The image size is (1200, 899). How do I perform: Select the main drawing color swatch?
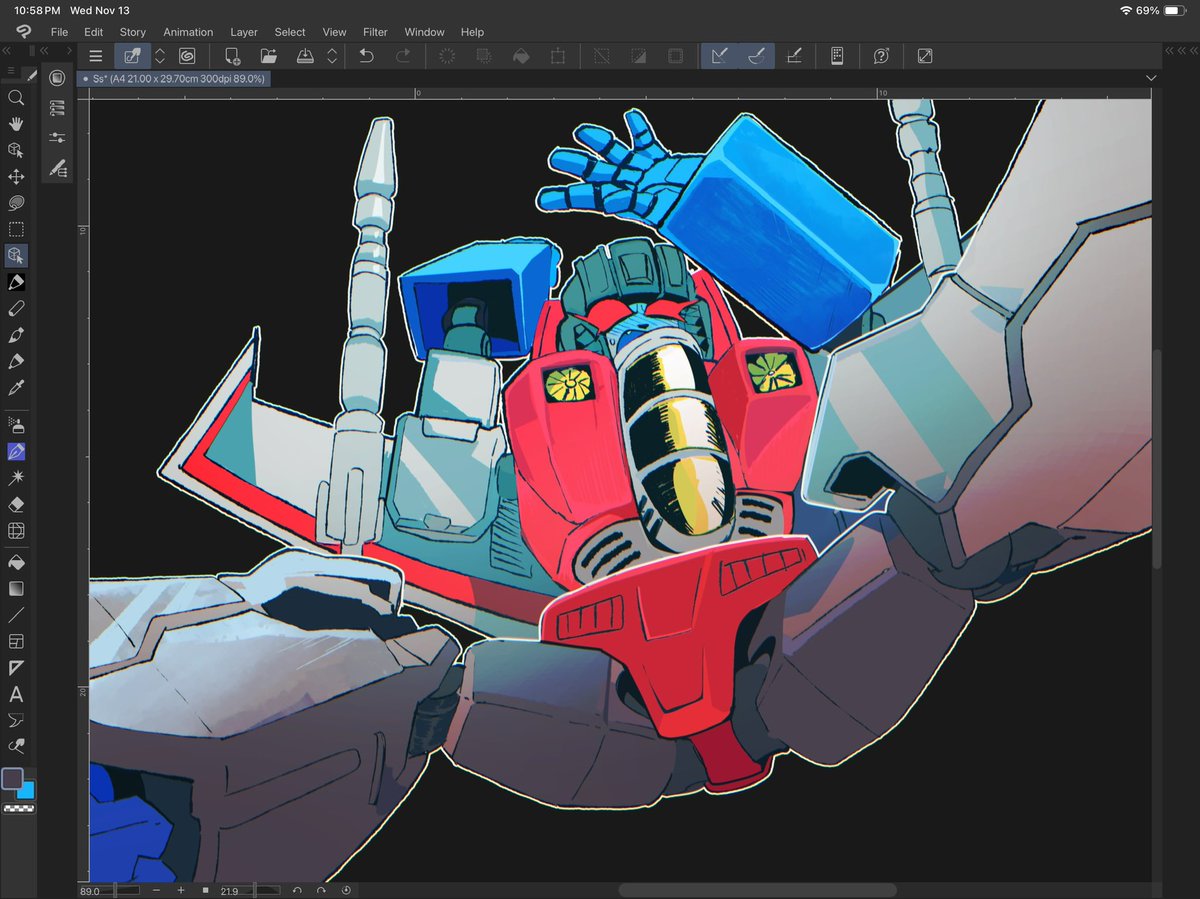tap(12, 778)
